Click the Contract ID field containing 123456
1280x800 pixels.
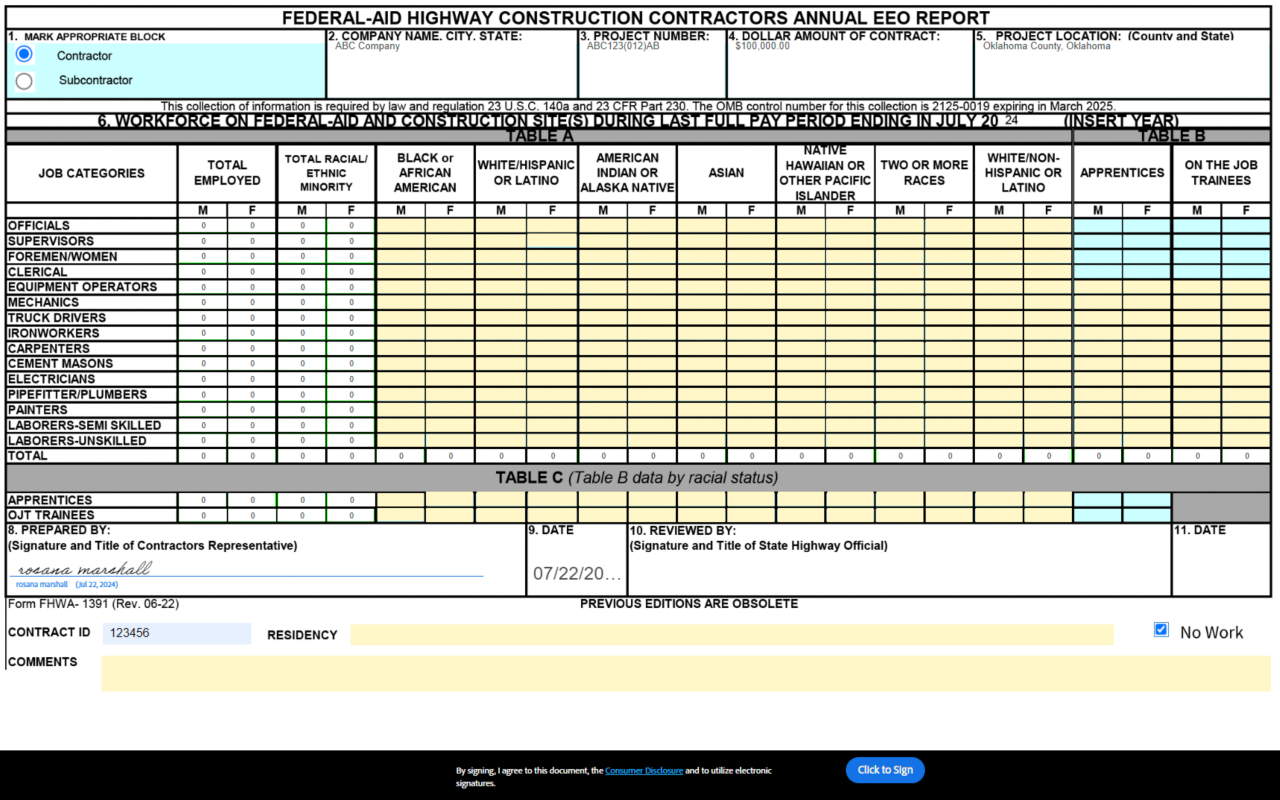pyautogui.click(x=177, y=633)
